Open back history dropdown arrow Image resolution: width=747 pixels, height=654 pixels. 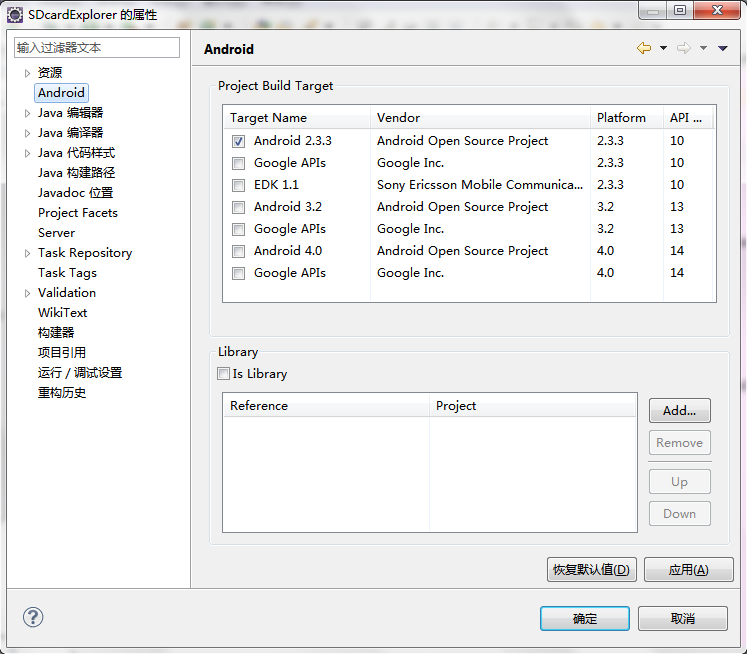tap(663, 48)
